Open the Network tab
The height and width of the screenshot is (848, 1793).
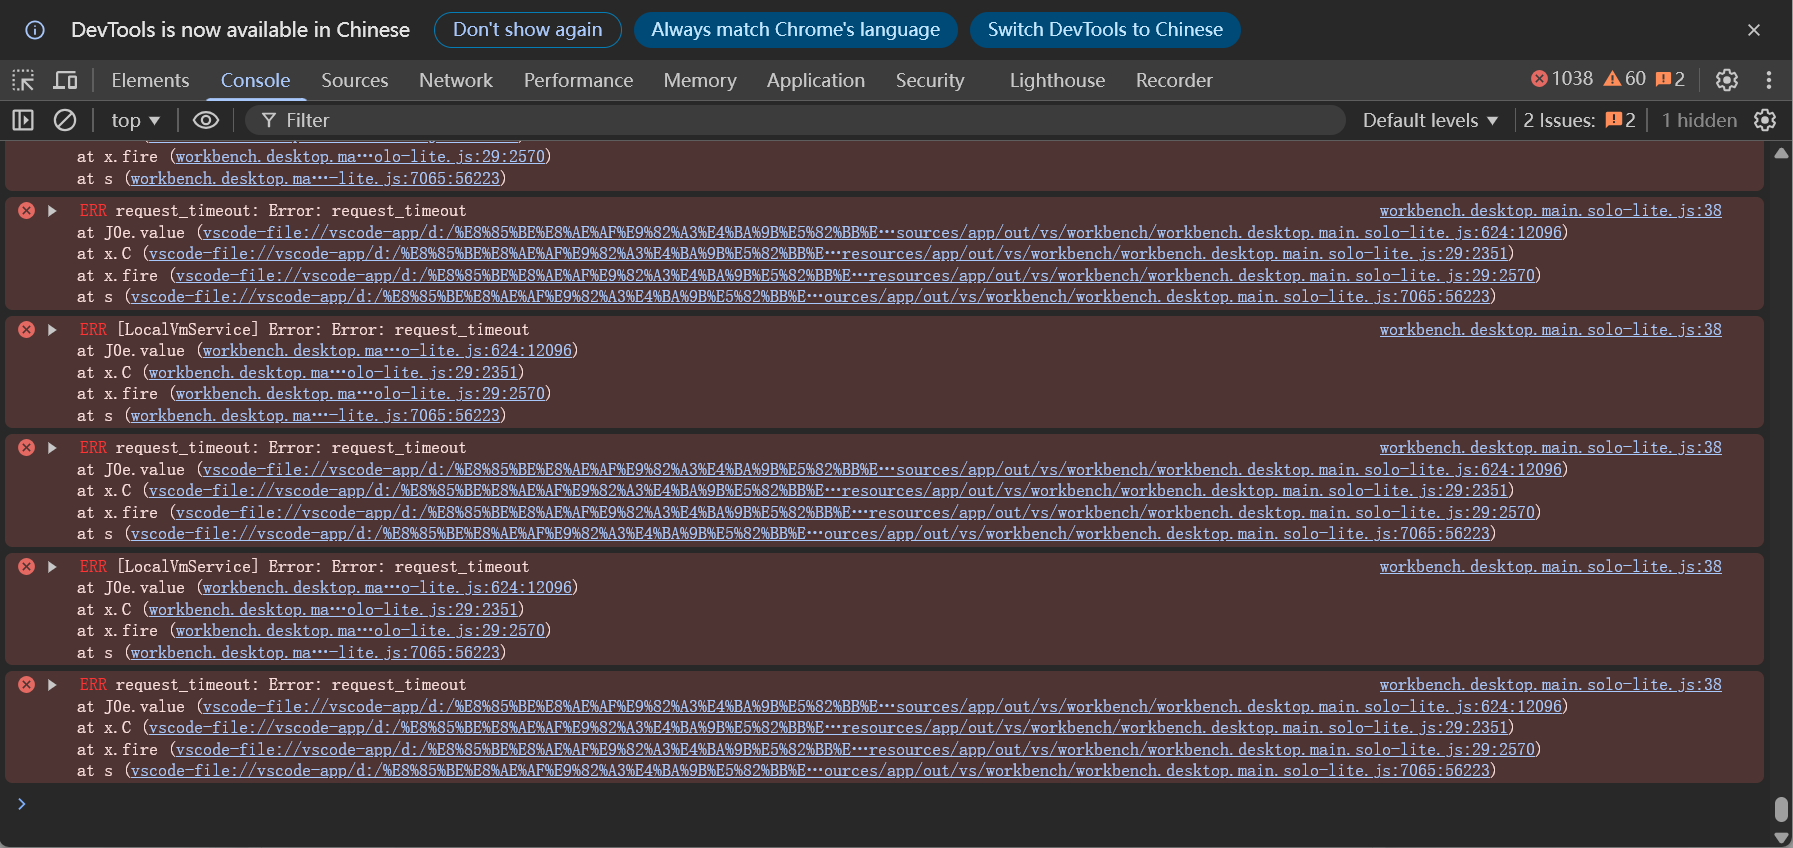click(x=456, y=80)
